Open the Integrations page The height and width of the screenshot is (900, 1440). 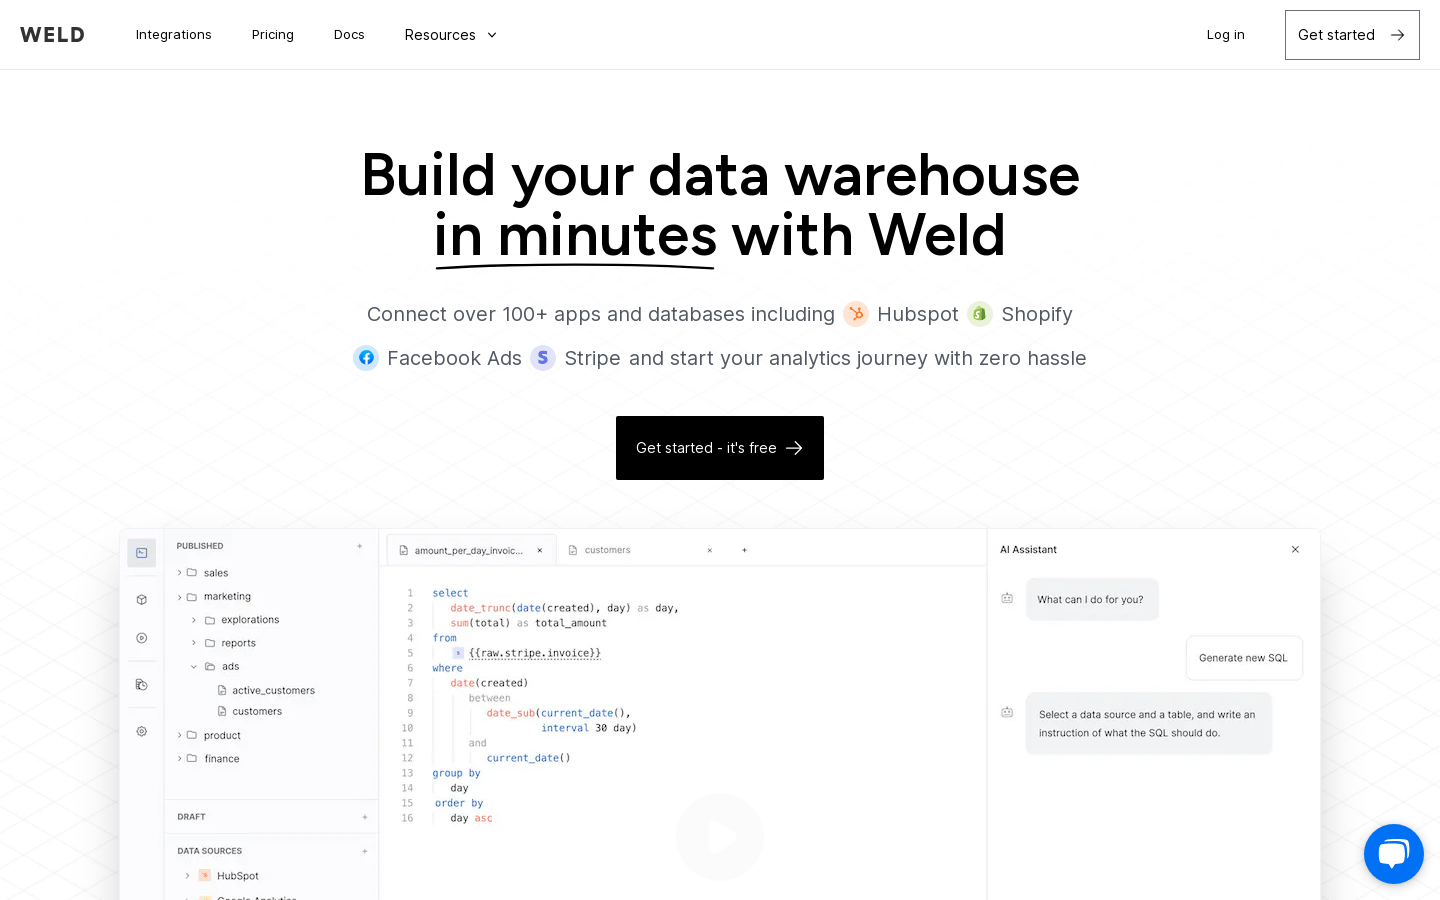[174, 35]
